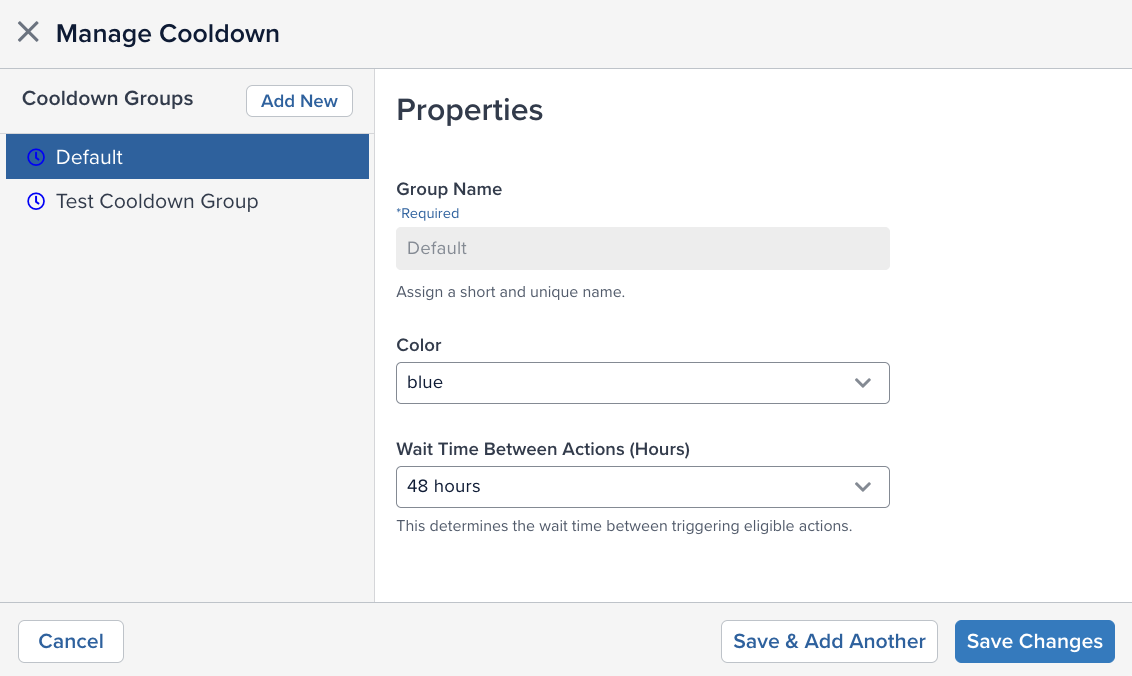Viewport: 1132px width, 676px height.
Task: Click the Properties heading
Action: [469, 110]
